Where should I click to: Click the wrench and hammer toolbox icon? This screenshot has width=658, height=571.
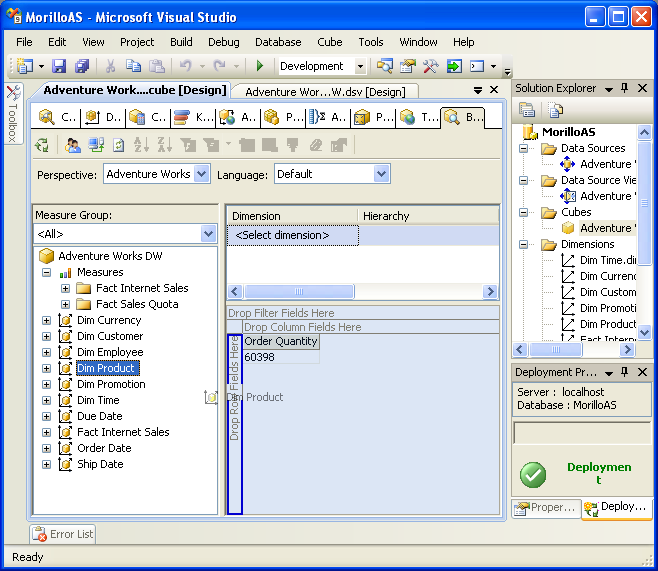[x=431, y=66]
